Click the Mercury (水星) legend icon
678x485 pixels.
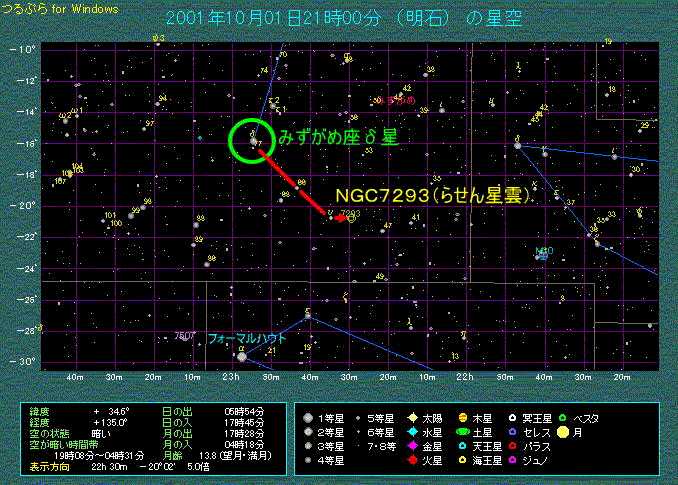pyautogui.click(x=413, y=432)
